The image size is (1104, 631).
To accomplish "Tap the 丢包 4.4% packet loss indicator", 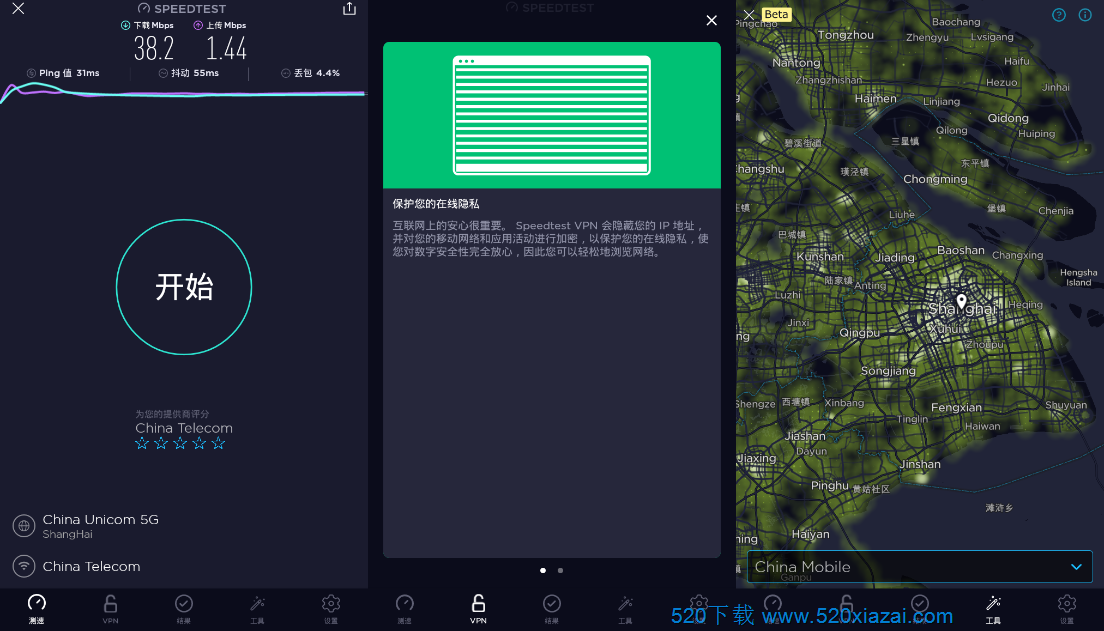I will (x=310, y=73).
